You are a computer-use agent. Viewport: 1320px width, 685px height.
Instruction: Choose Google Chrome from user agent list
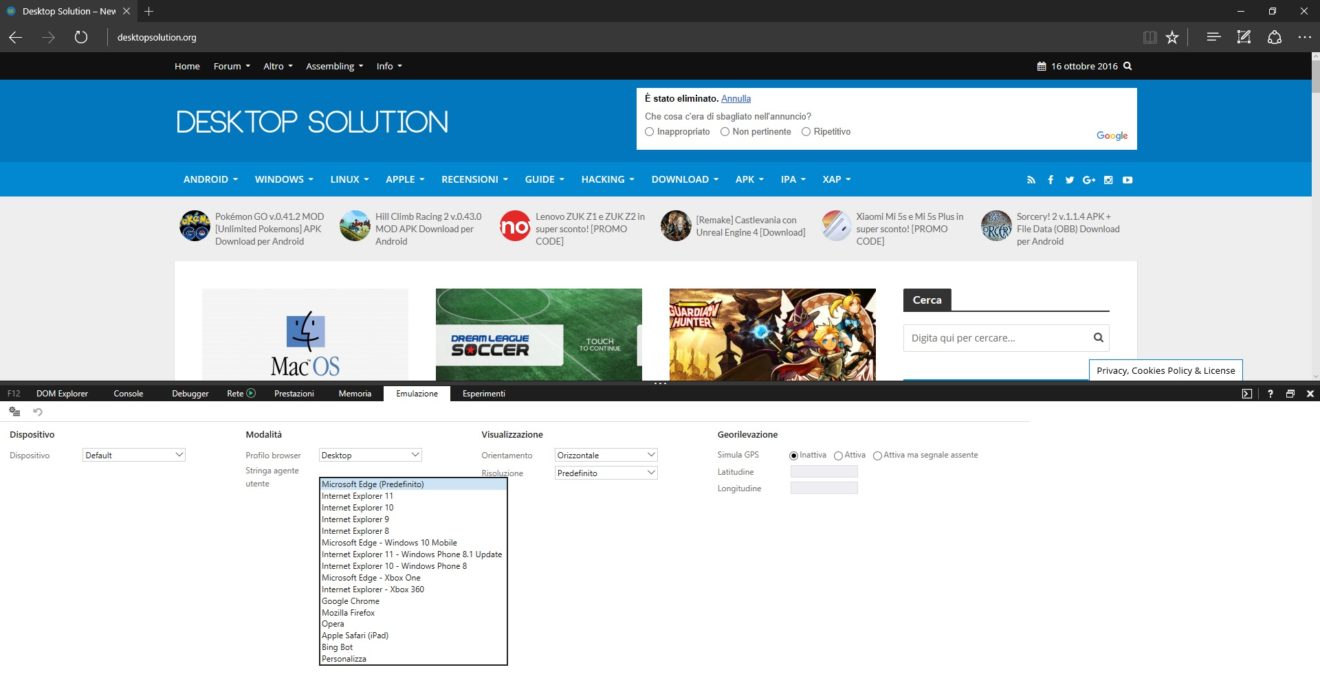[351, 601]
